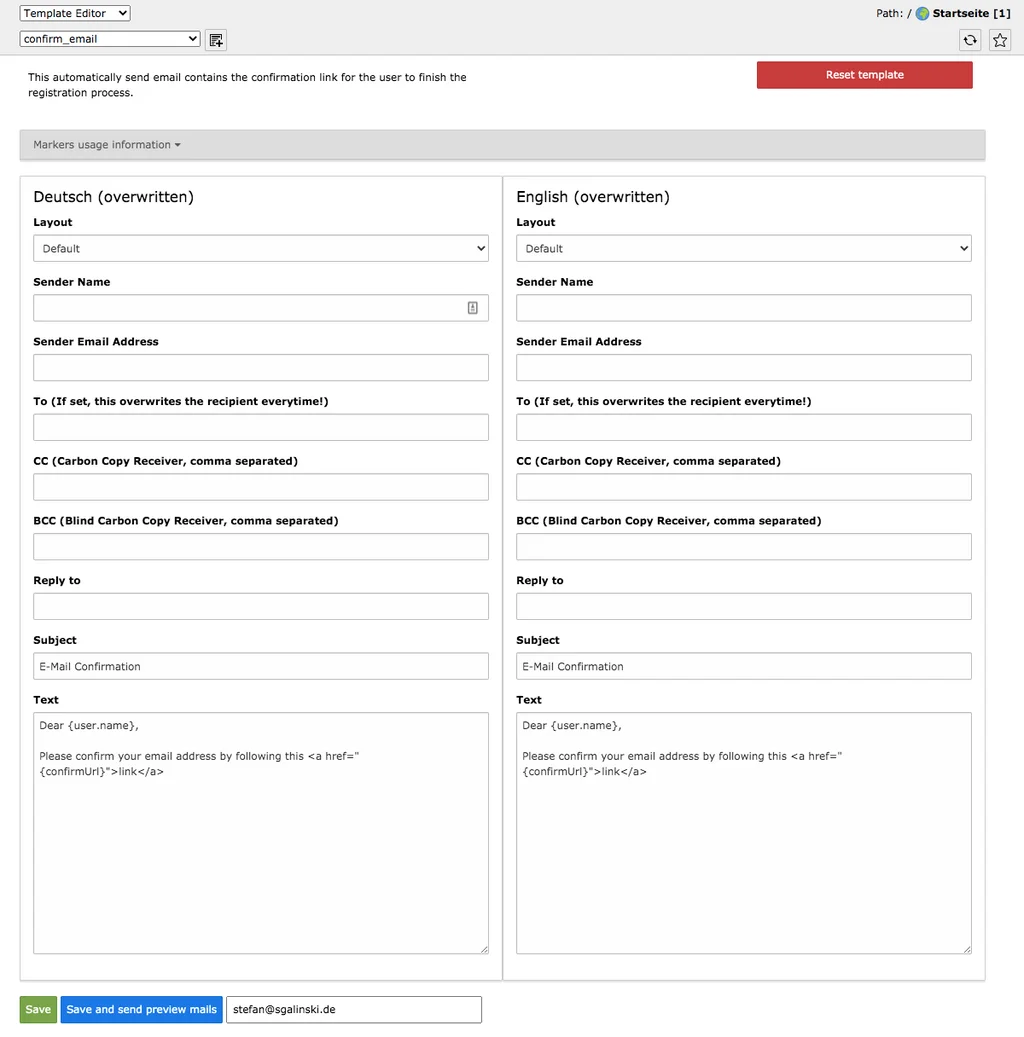Click the small icon inside German Sender Name field
Screen dimensions: 1024x1037
tap(472, 307)
